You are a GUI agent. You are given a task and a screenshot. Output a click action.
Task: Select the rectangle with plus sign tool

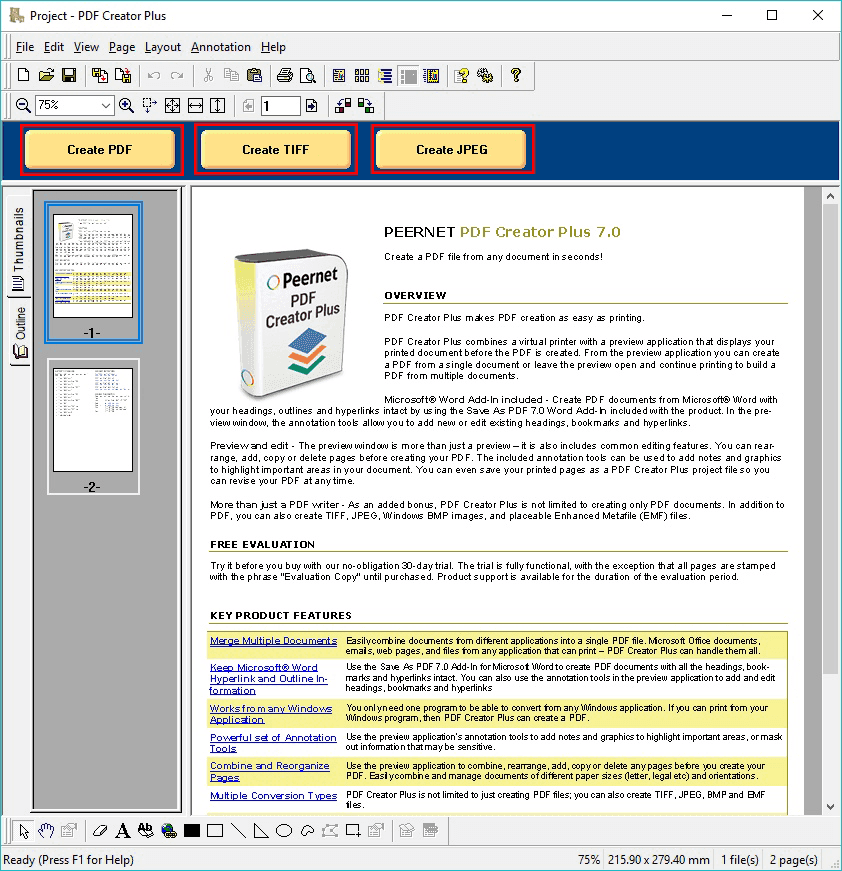point(353,830)
